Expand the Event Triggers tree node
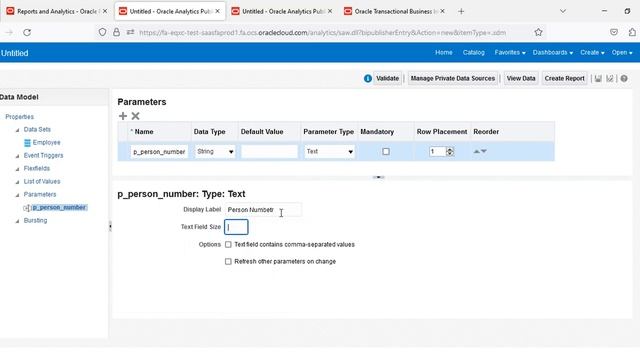The width and height of the screenshot is (640, 360). pos(18,156)
